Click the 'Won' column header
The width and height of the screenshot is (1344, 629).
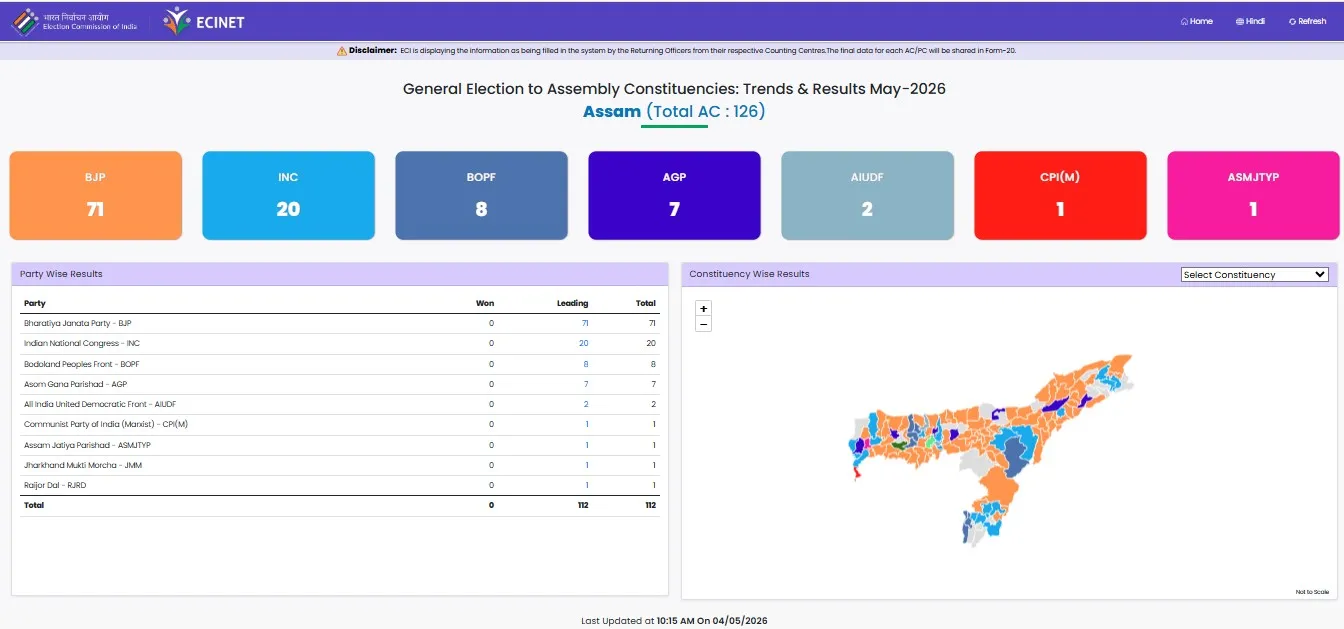tap(484, 303)
